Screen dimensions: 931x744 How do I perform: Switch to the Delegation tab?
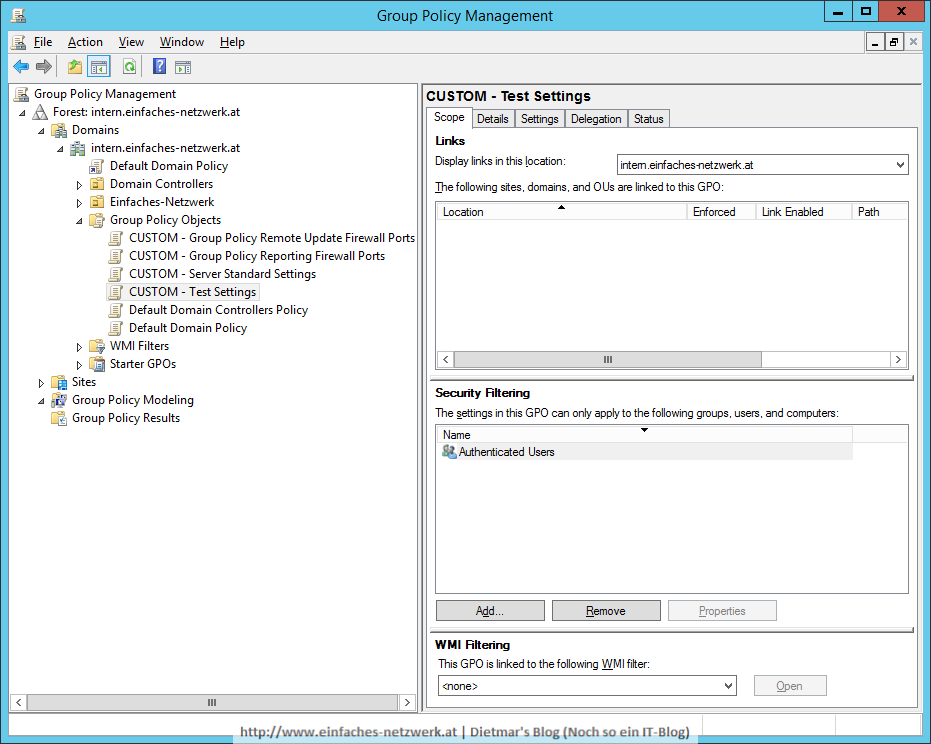[596, 119]
